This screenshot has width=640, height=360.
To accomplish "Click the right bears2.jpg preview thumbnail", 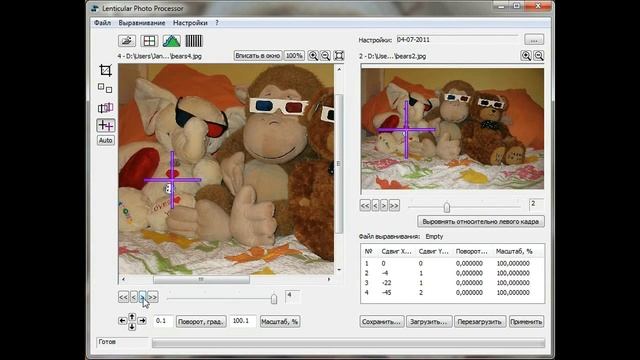I will [x=452, y=129].
